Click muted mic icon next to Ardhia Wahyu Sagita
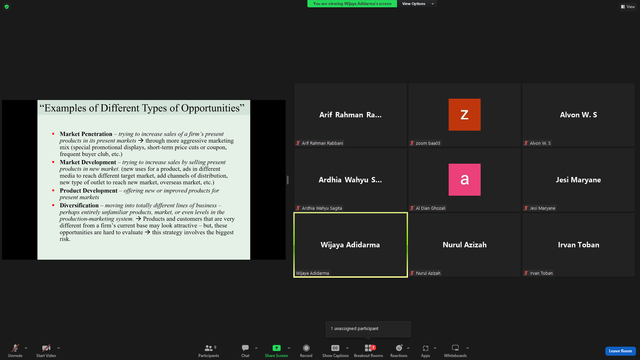Image resolution: width=640 pixels, height=360 pixels. pos(298,208)
